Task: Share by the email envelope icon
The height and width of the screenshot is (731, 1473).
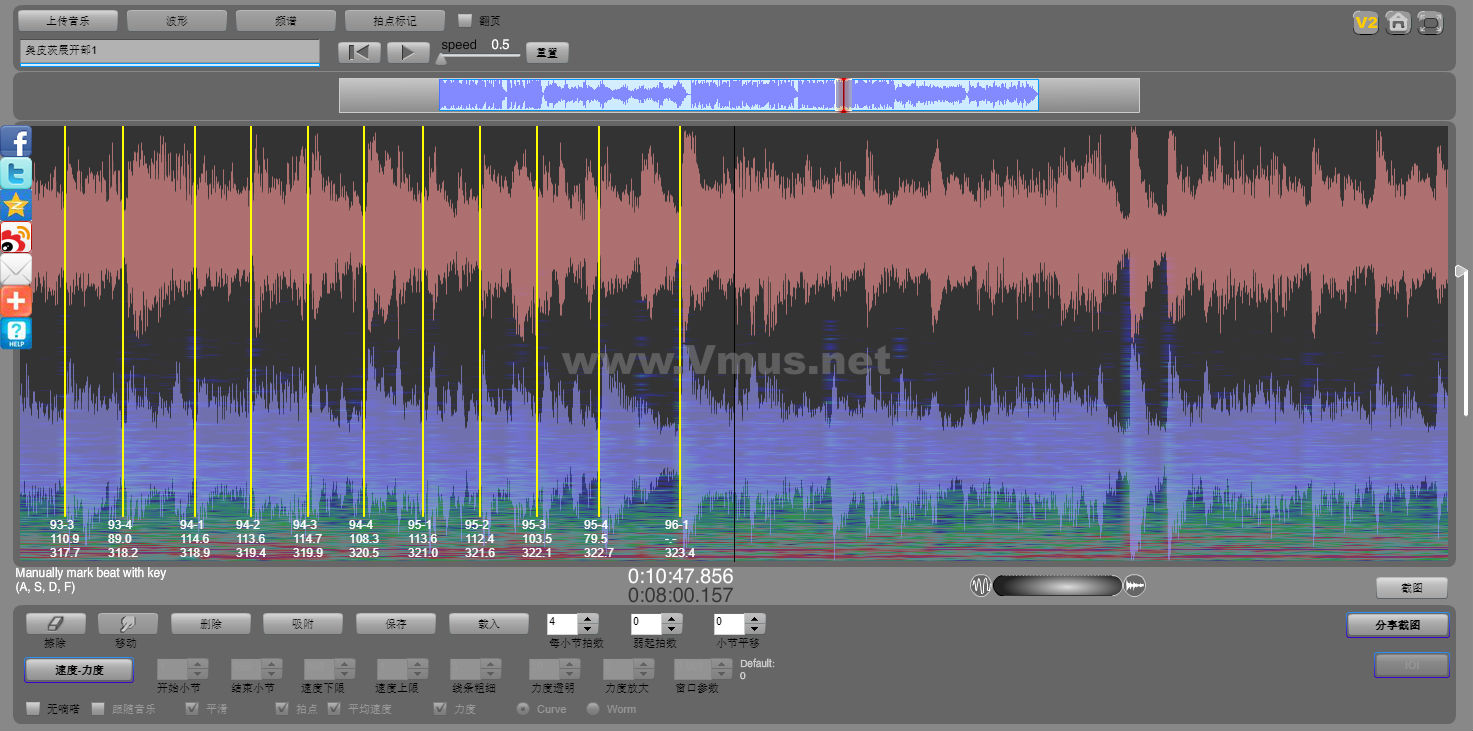Action: (x=16, y=270)
